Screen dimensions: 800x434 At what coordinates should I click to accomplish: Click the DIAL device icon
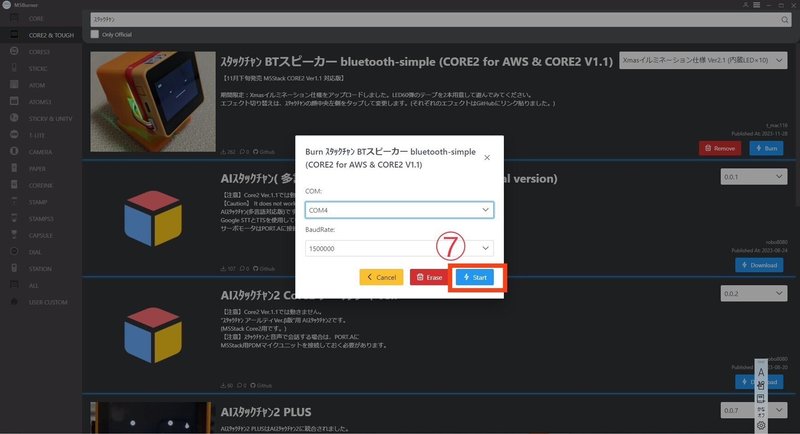[14, 251]
